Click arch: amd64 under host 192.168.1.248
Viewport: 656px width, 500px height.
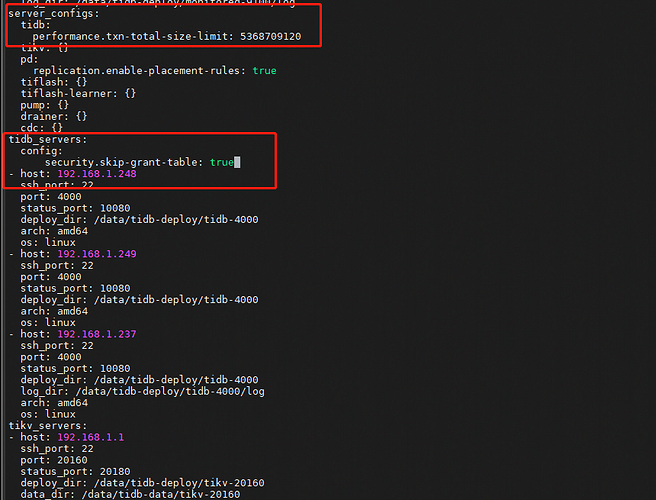[54, 231]
